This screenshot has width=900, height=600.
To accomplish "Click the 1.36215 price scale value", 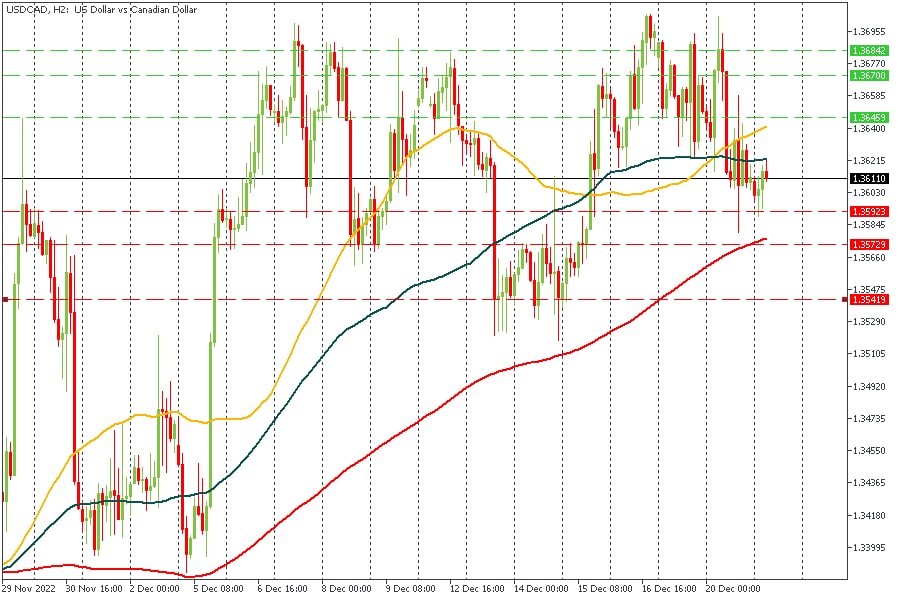I will 869,160.
